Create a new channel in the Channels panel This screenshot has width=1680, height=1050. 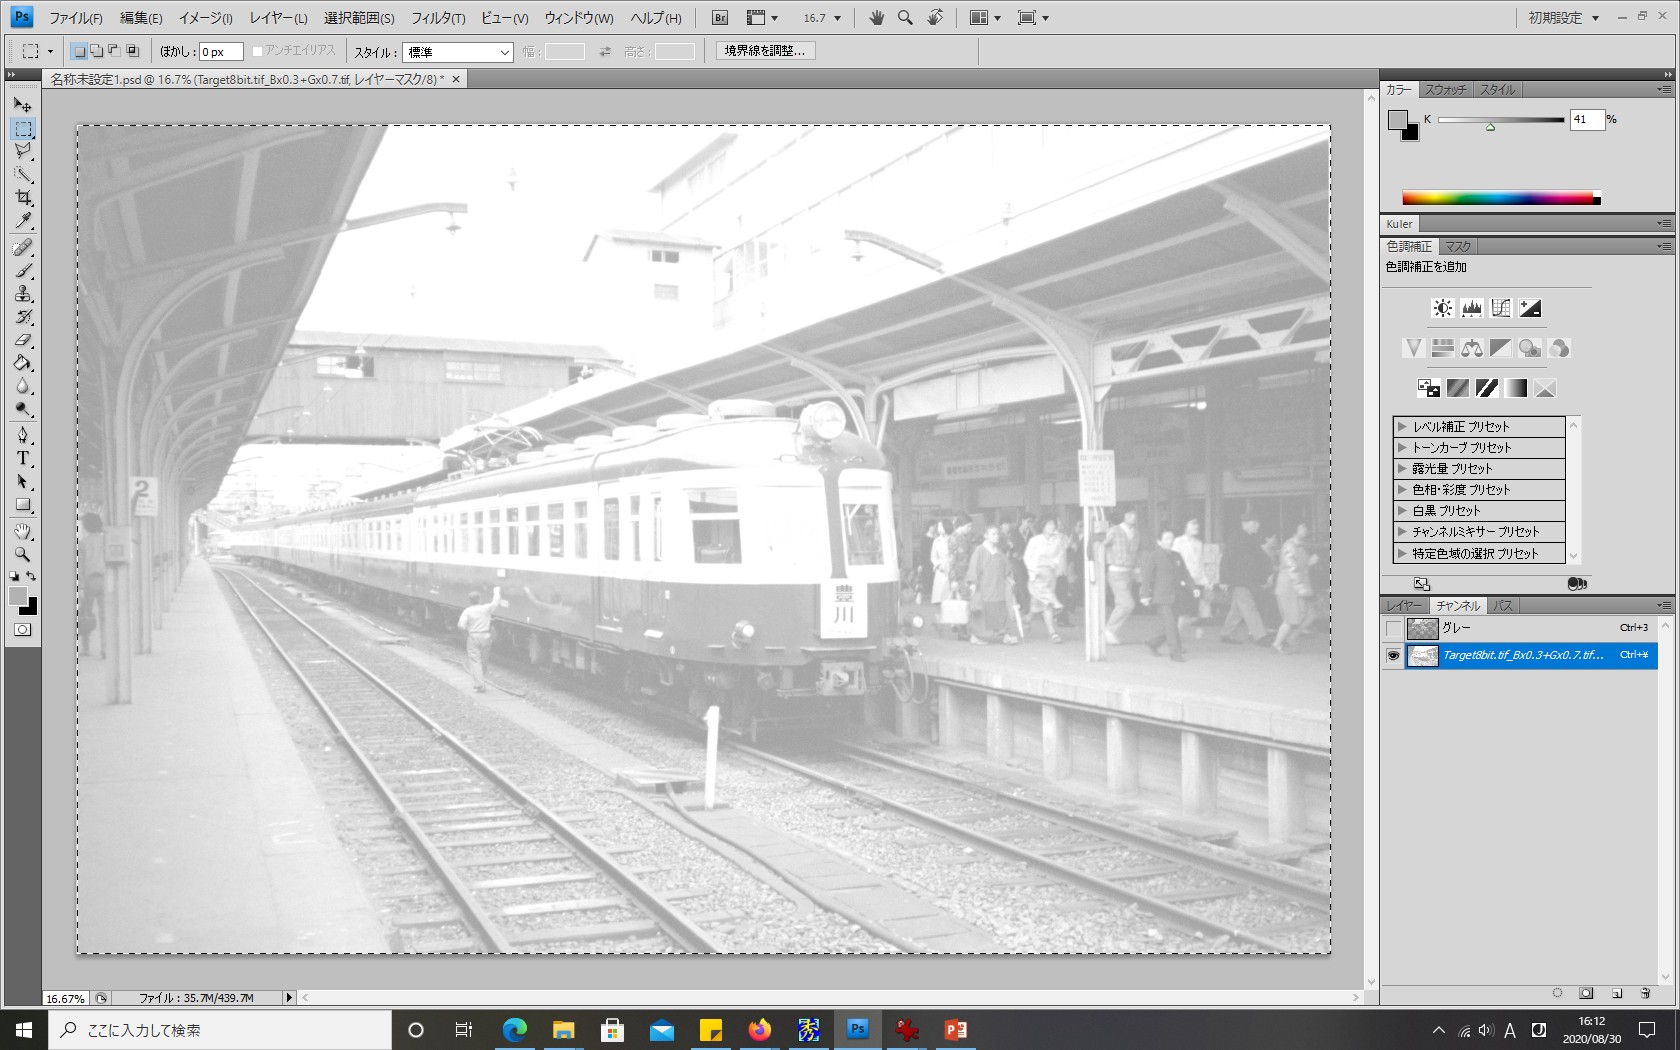tap(1616, 993)
